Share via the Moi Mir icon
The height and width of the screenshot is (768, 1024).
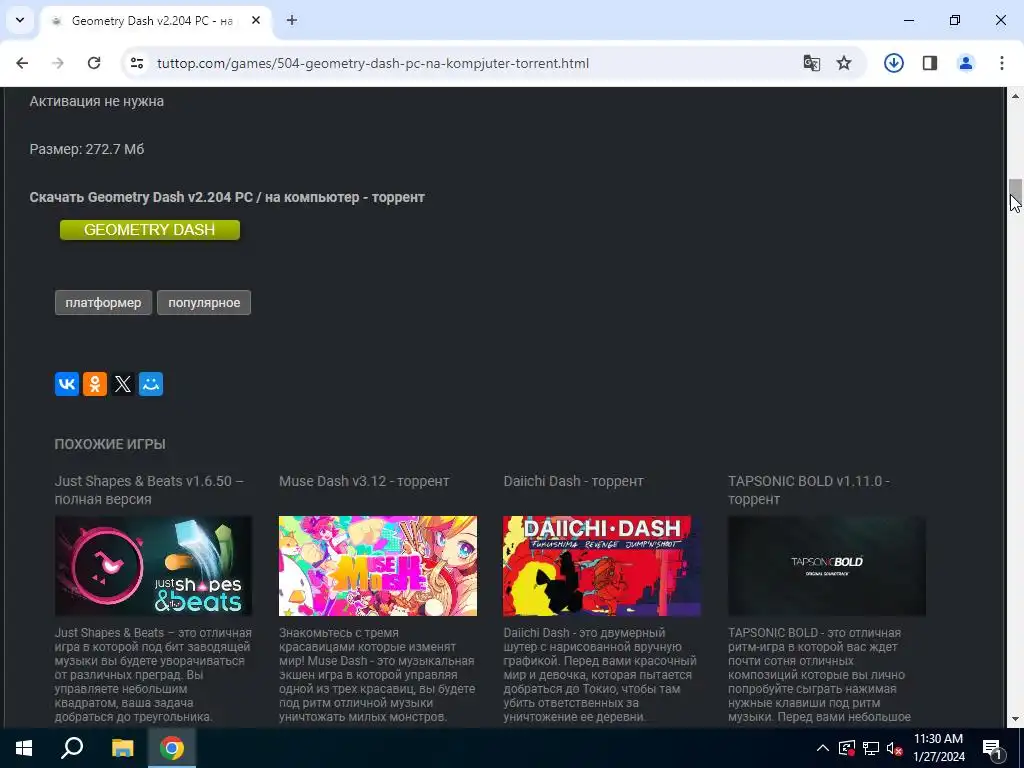click(x=151, y=384)
